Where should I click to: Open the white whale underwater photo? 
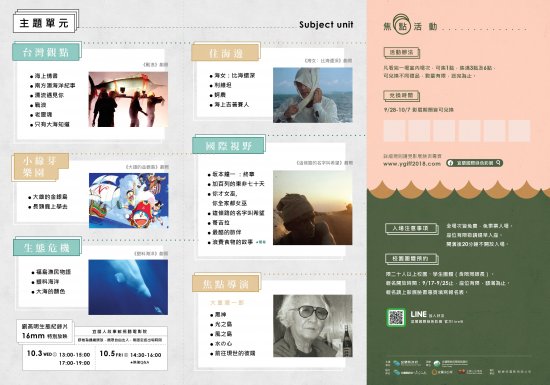pyautogui.click(x=128, y=287)
